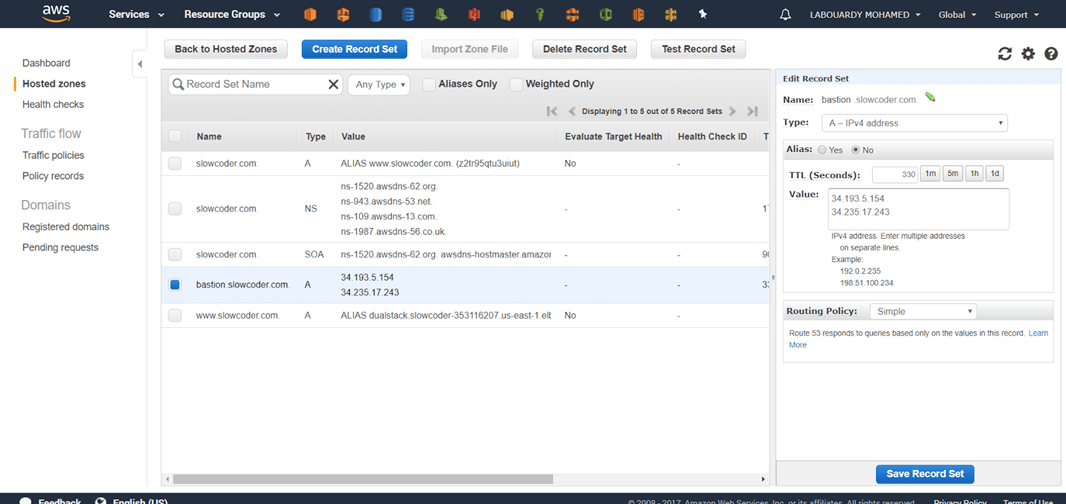Click the pin shortcuts icon in header
This screenshot has height=504, width=1066.
[x=703, y=14]
